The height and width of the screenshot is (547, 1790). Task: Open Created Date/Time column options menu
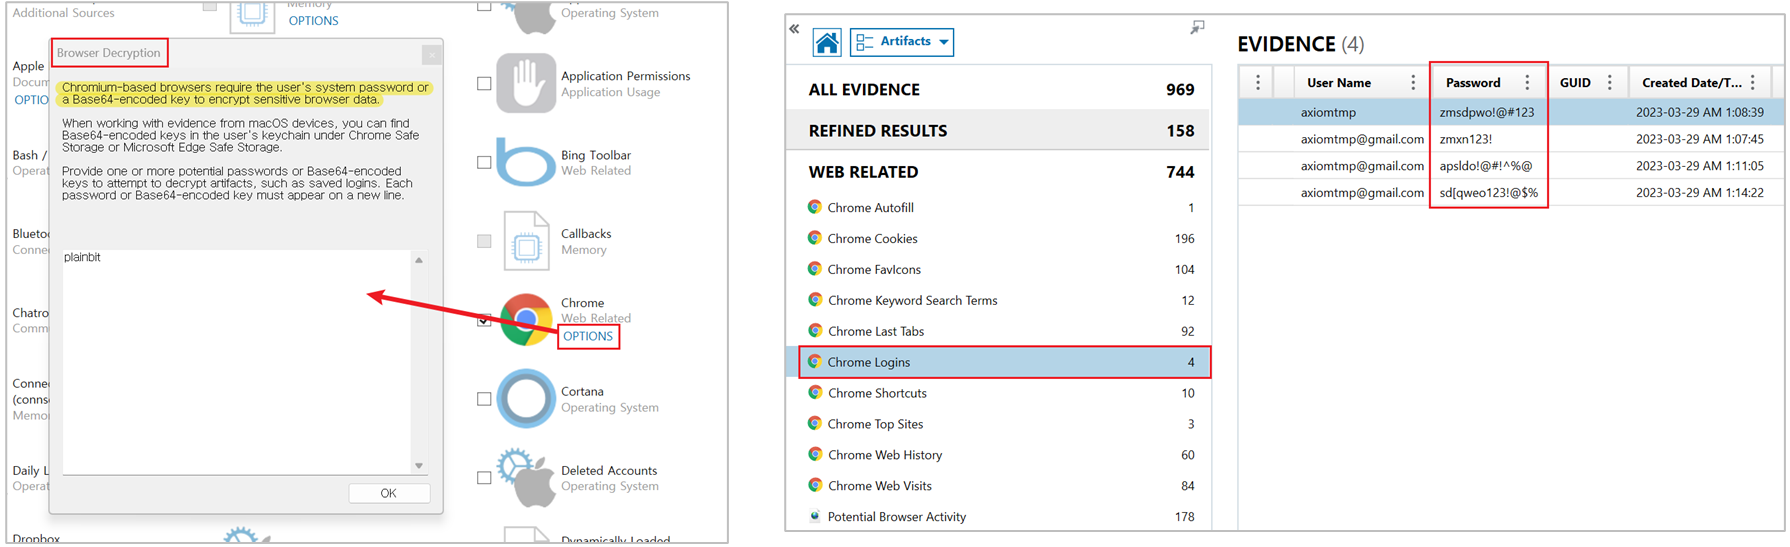tap(1753, 83)
